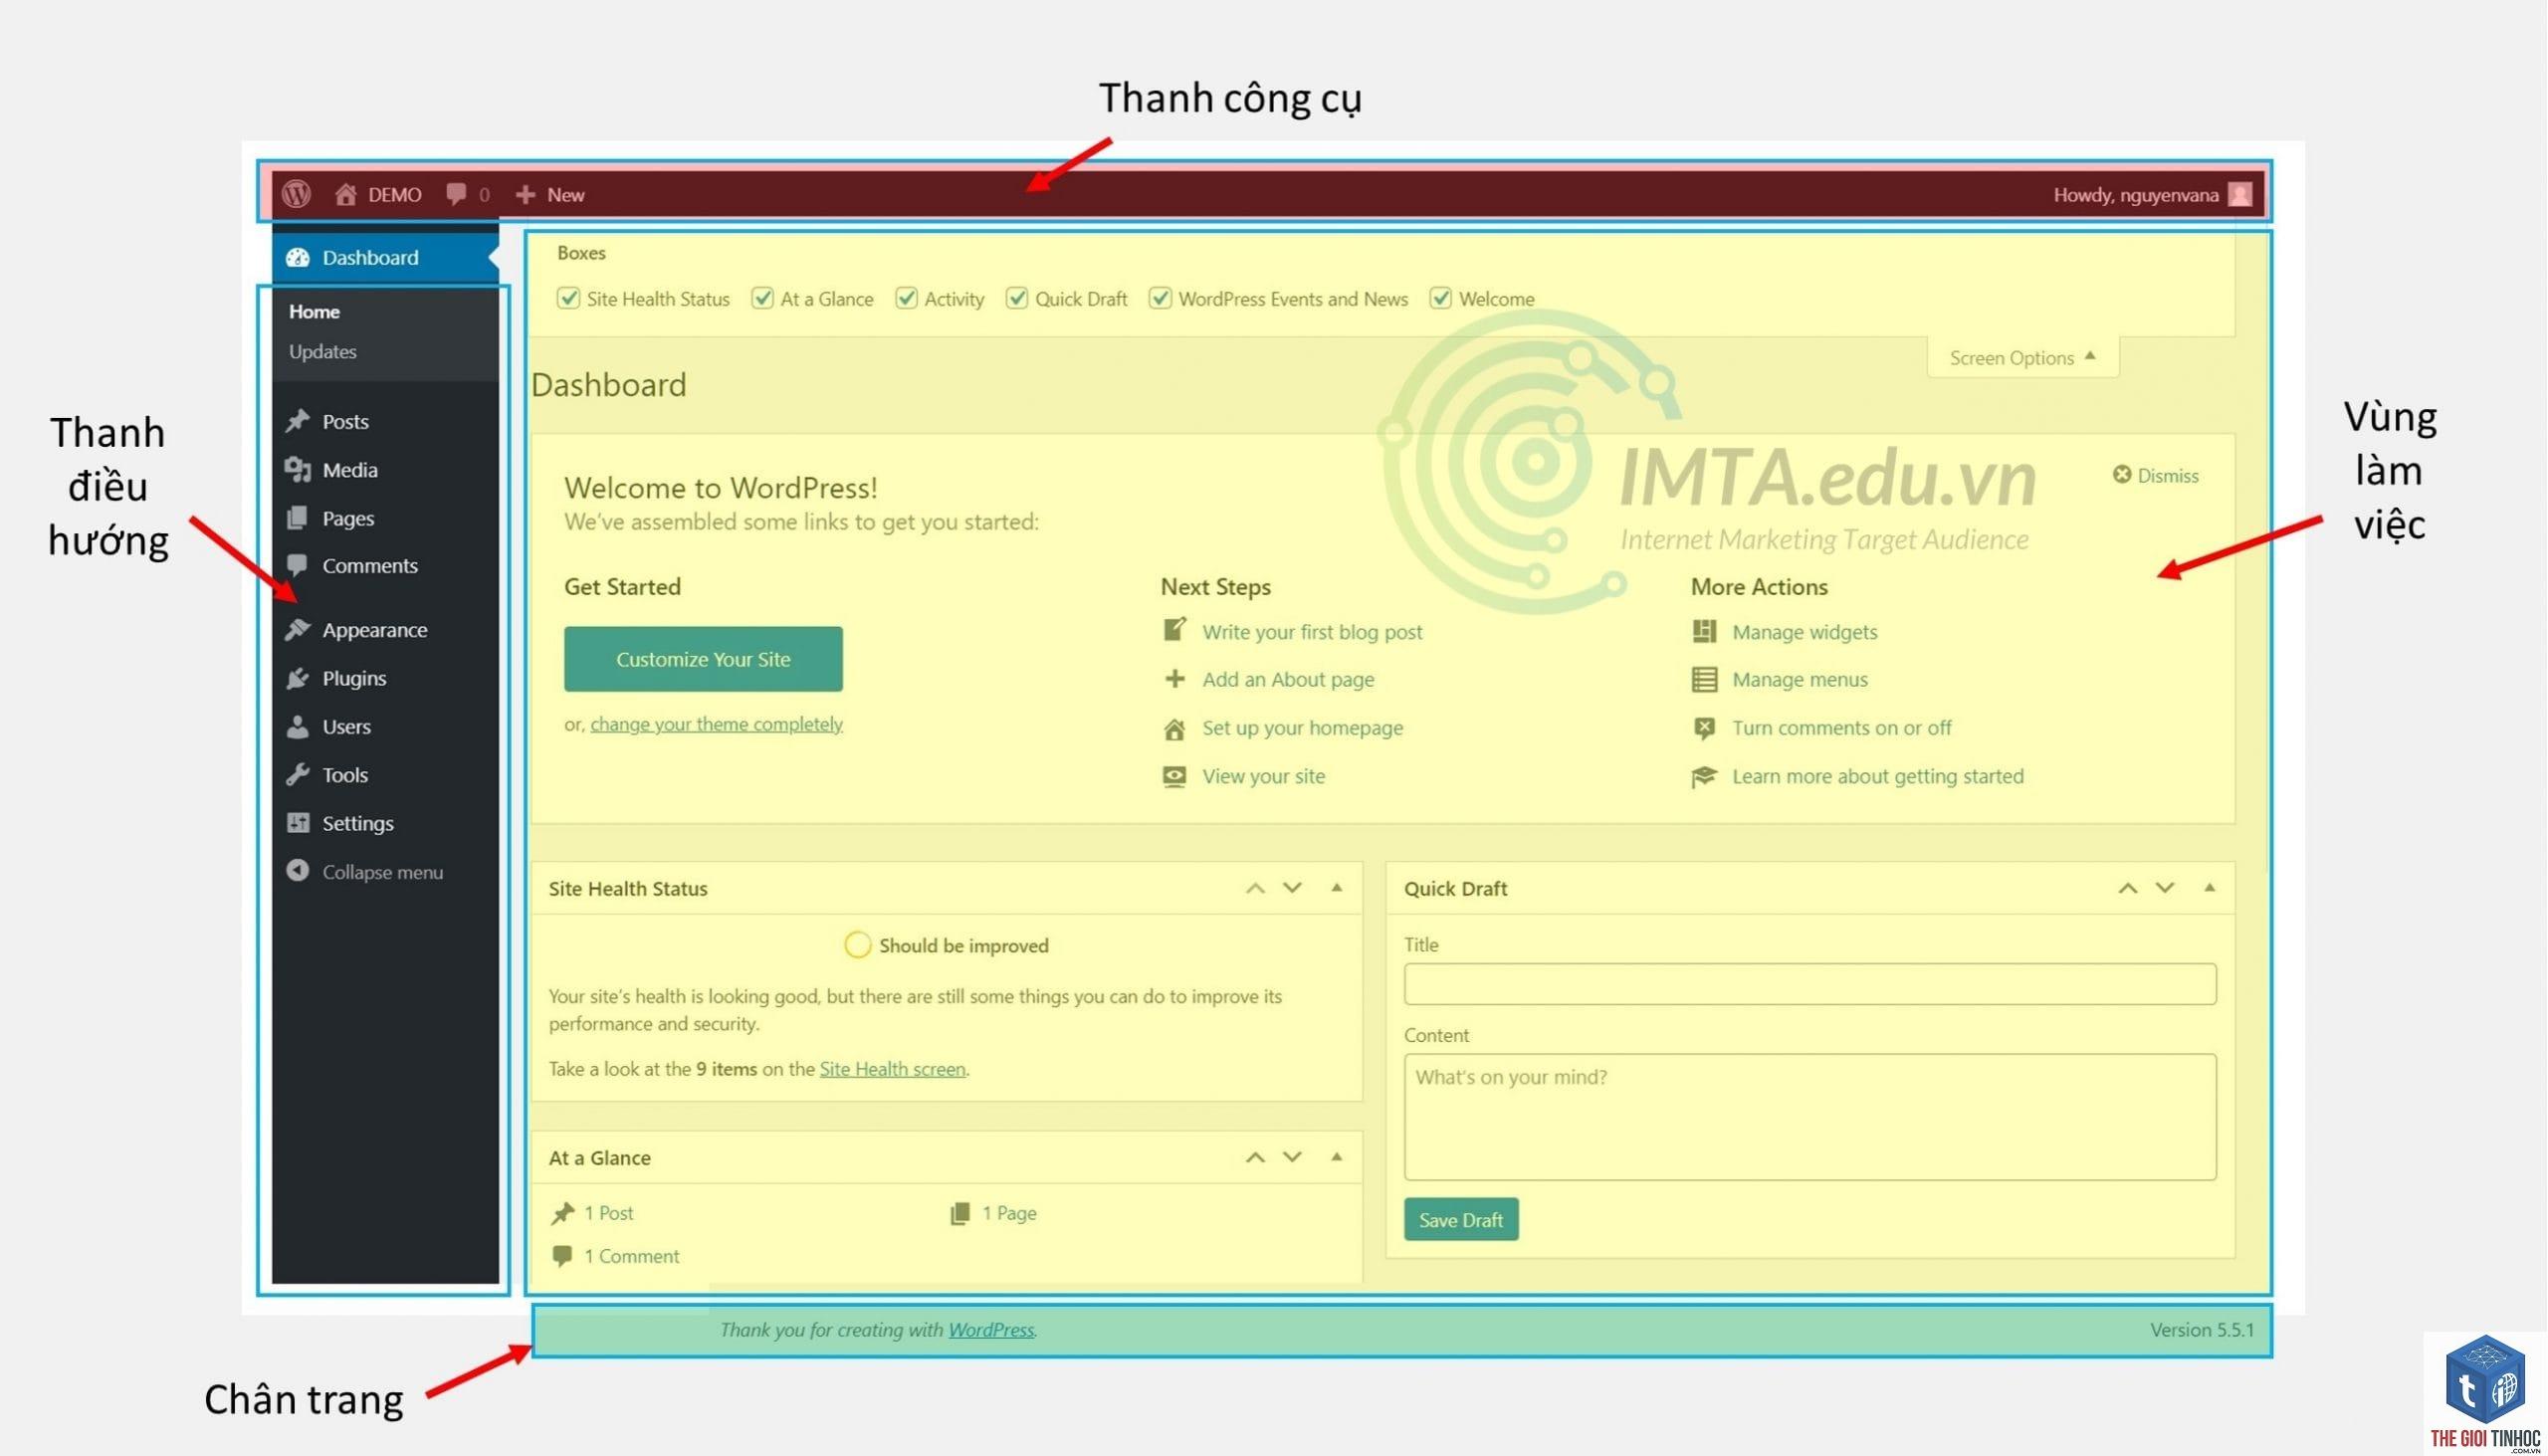Follow the WordPress footer link
Viewport: 2548px width, 1456px height.
click(x=992, y=1330)
